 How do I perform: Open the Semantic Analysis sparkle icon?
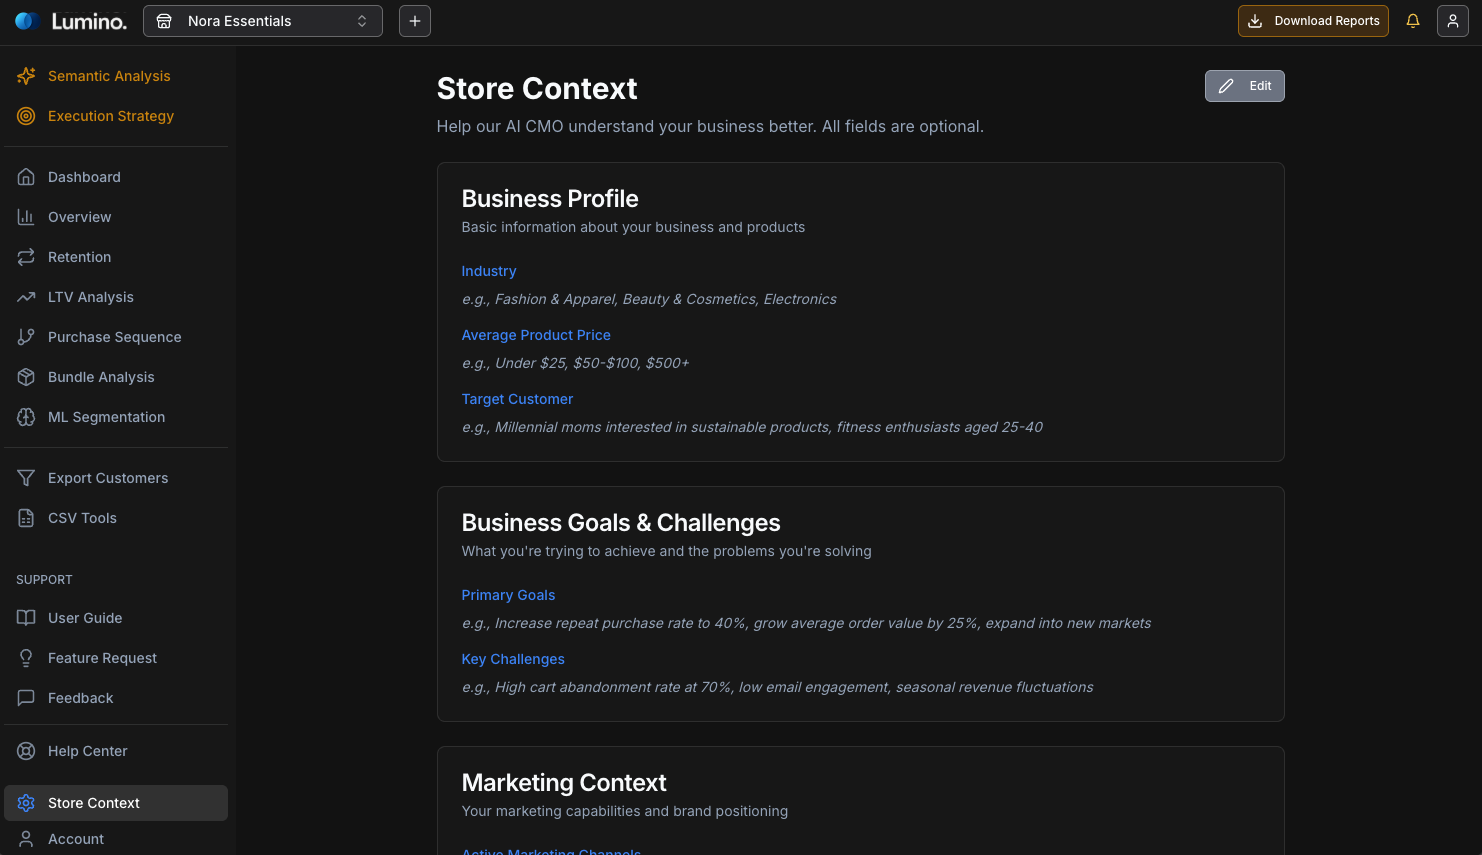[x=26, y=76]
